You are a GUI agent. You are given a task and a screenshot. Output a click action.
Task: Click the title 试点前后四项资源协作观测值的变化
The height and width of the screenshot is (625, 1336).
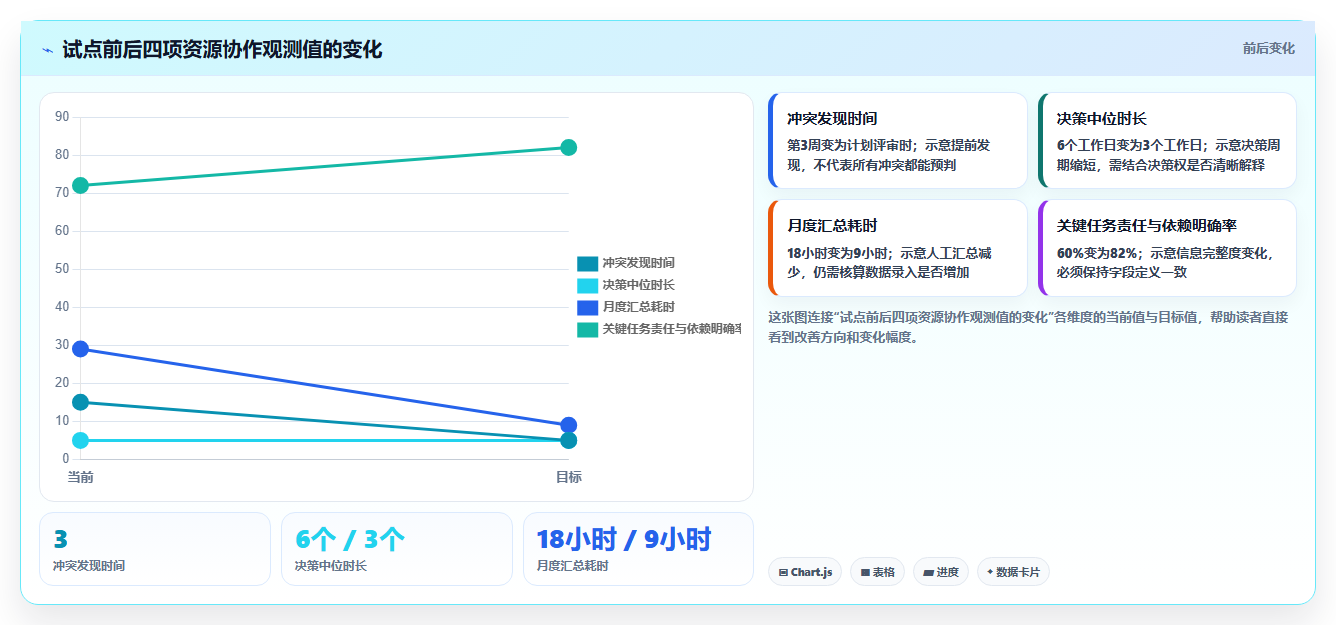pyautogui.click(x=222, y=50)
